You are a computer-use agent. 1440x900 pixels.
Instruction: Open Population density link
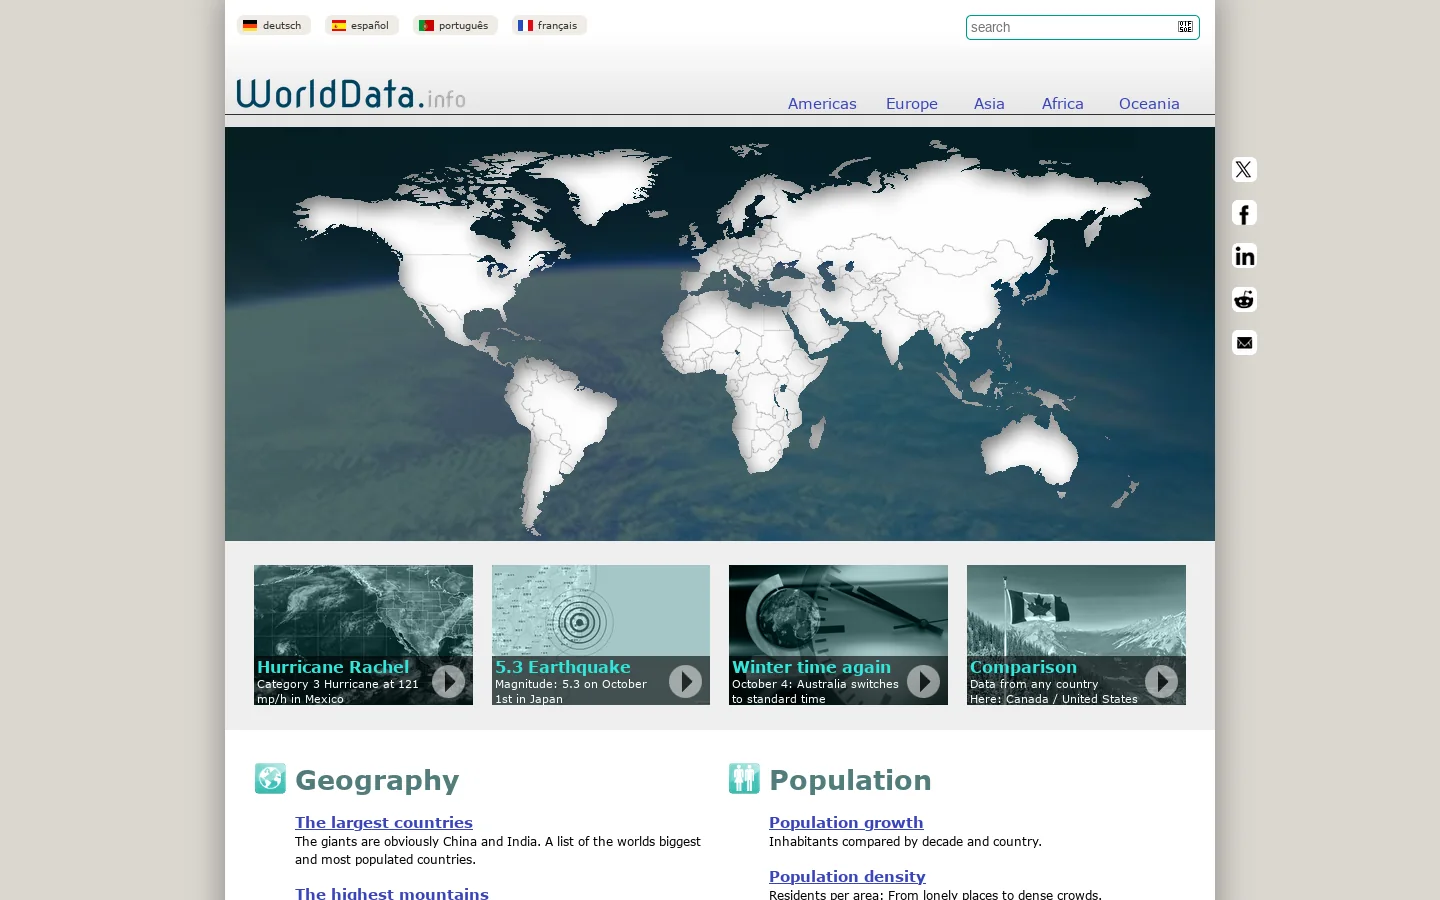[847, 876]
